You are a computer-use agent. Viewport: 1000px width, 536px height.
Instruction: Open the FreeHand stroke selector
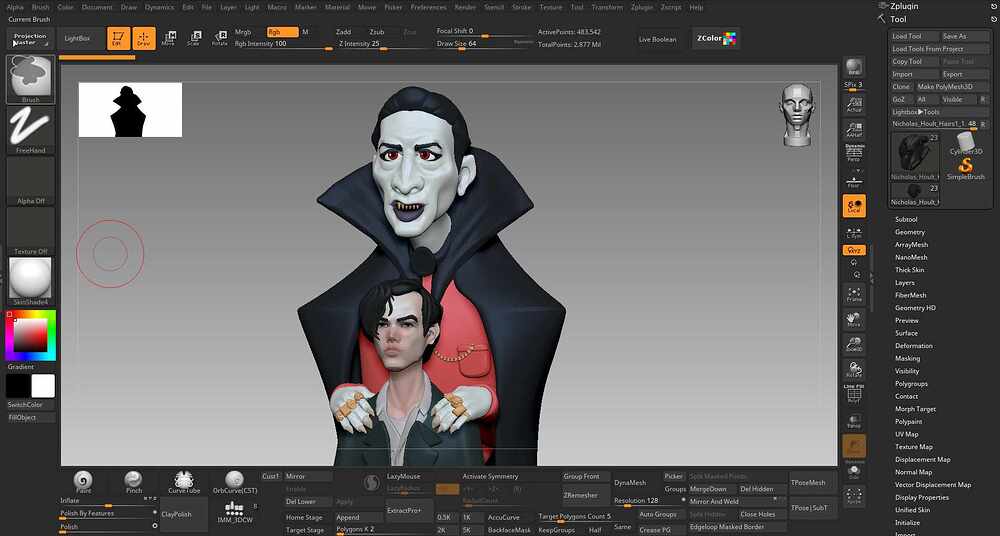click(30, 130)
